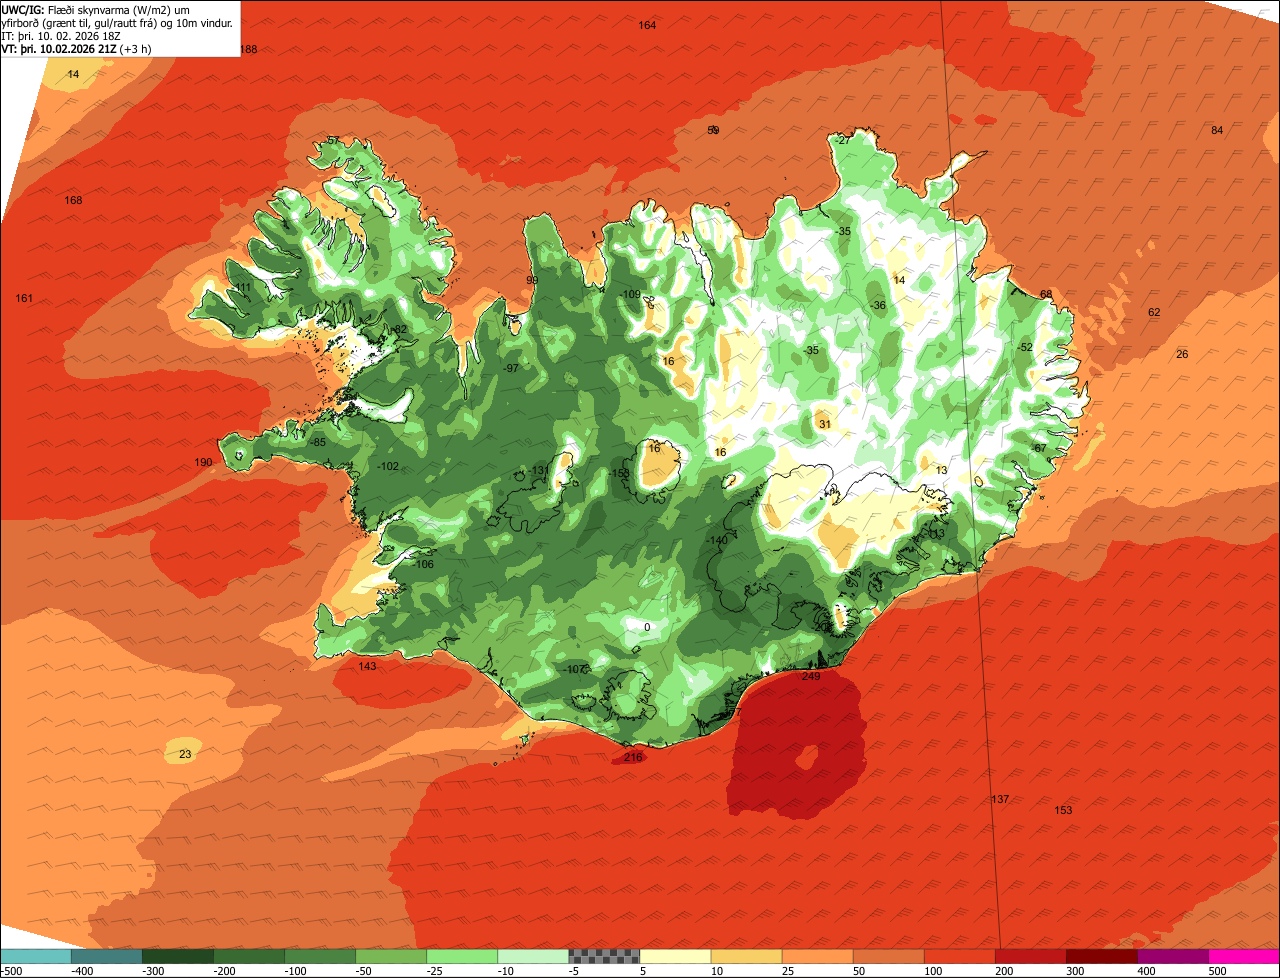Screen dimensions: 1280x978
Task: Click the 'VT: þri. 10.02.2026 21Z (+3 h)' line
Action: pos(77,48)
